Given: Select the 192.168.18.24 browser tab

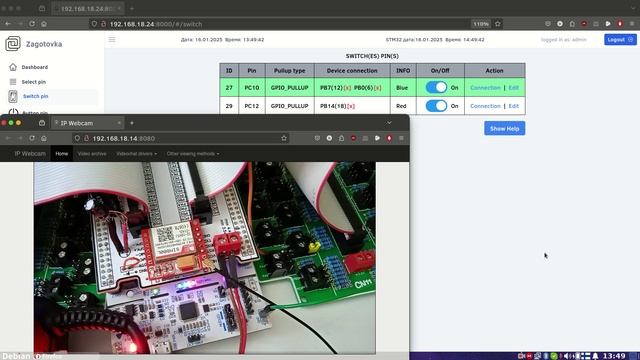Looking at the screenshot, I should [x=88, y=8].
